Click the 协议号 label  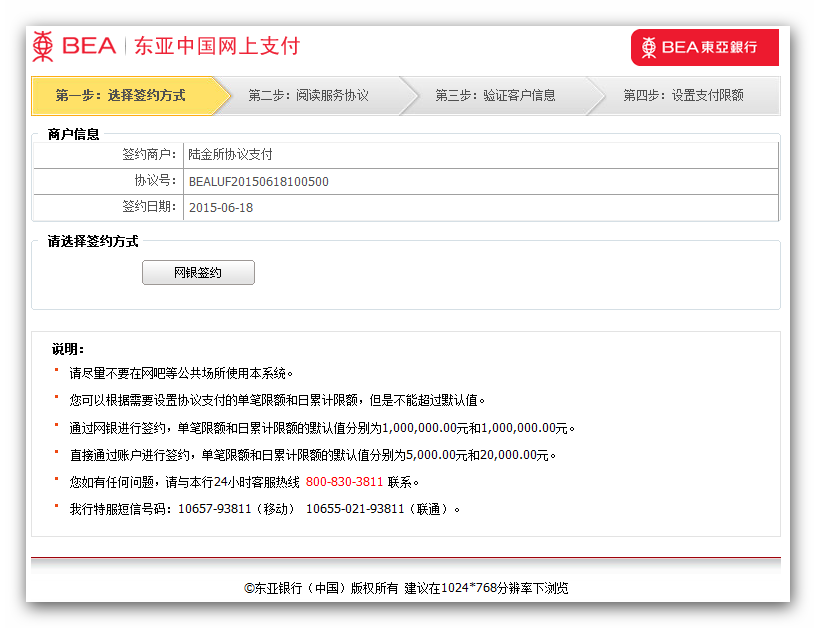156,181
